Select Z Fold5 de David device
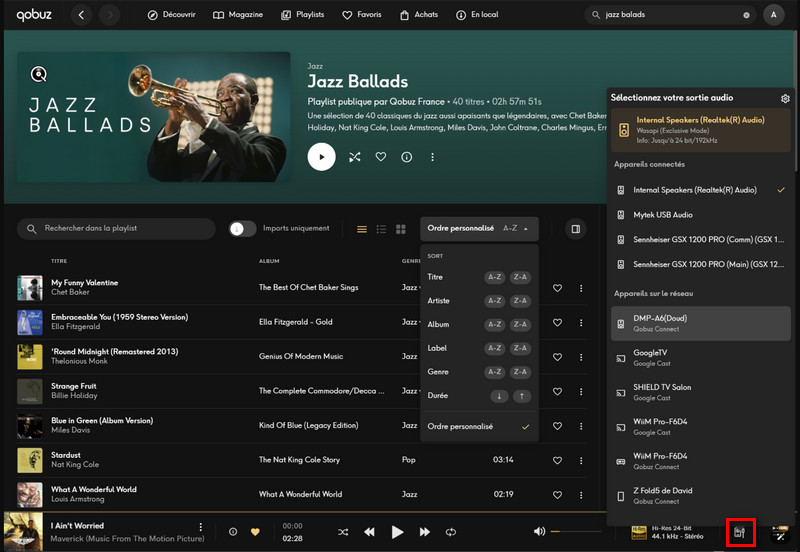Viewport: 800px width, 552px height. pyautogui.click(x=701, y=496)
